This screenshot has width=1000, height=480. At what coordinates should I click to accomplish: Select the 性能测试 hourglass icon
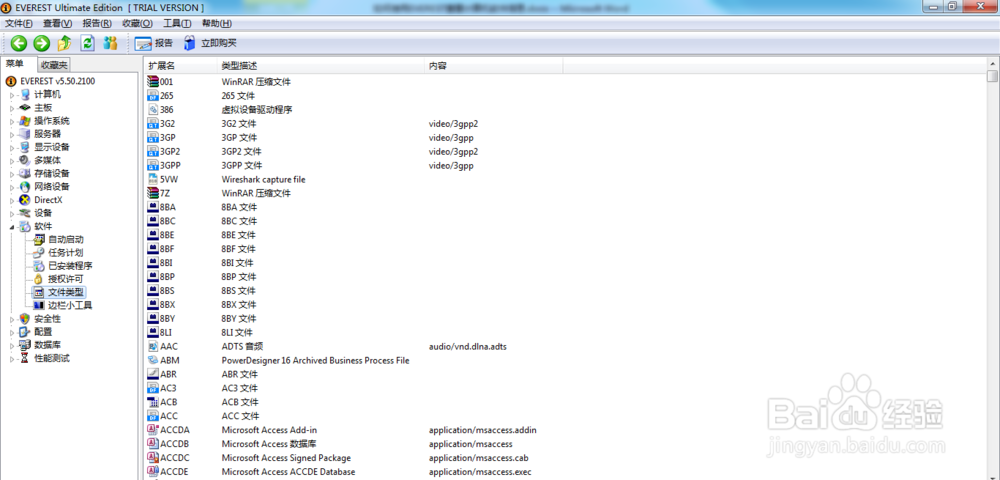(25, 358)
